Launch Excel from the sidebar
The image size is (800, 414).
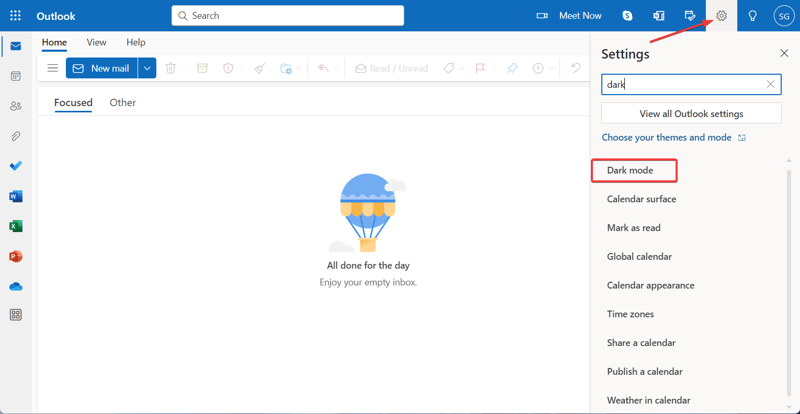click(x=16, y=226)
